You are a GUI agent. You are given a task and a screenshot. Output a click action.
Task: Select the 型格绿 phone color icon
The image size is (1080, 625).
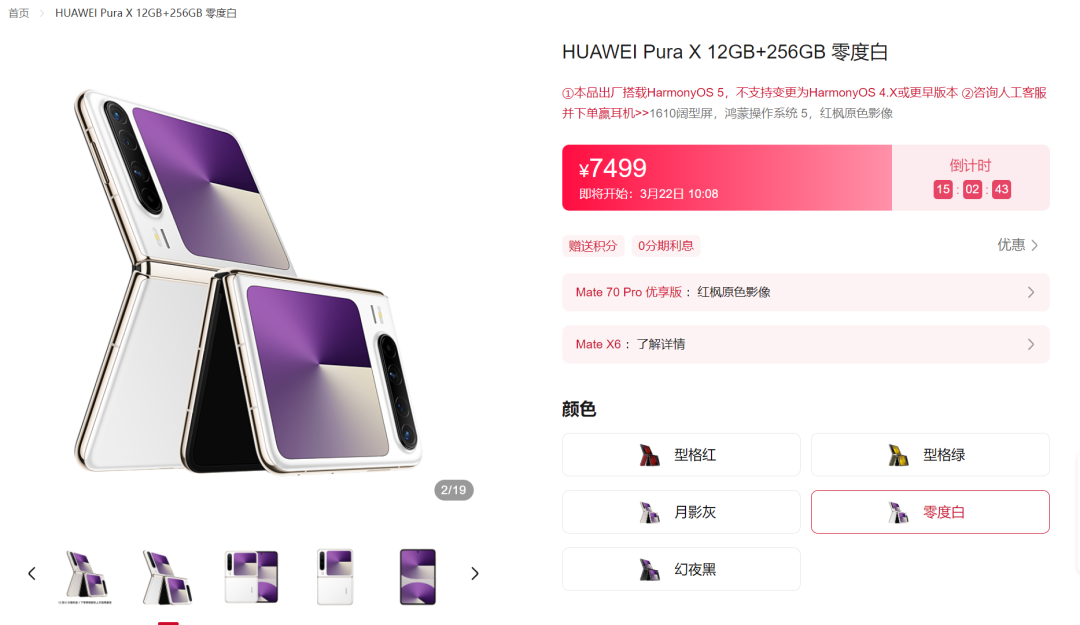coord(898,455)
